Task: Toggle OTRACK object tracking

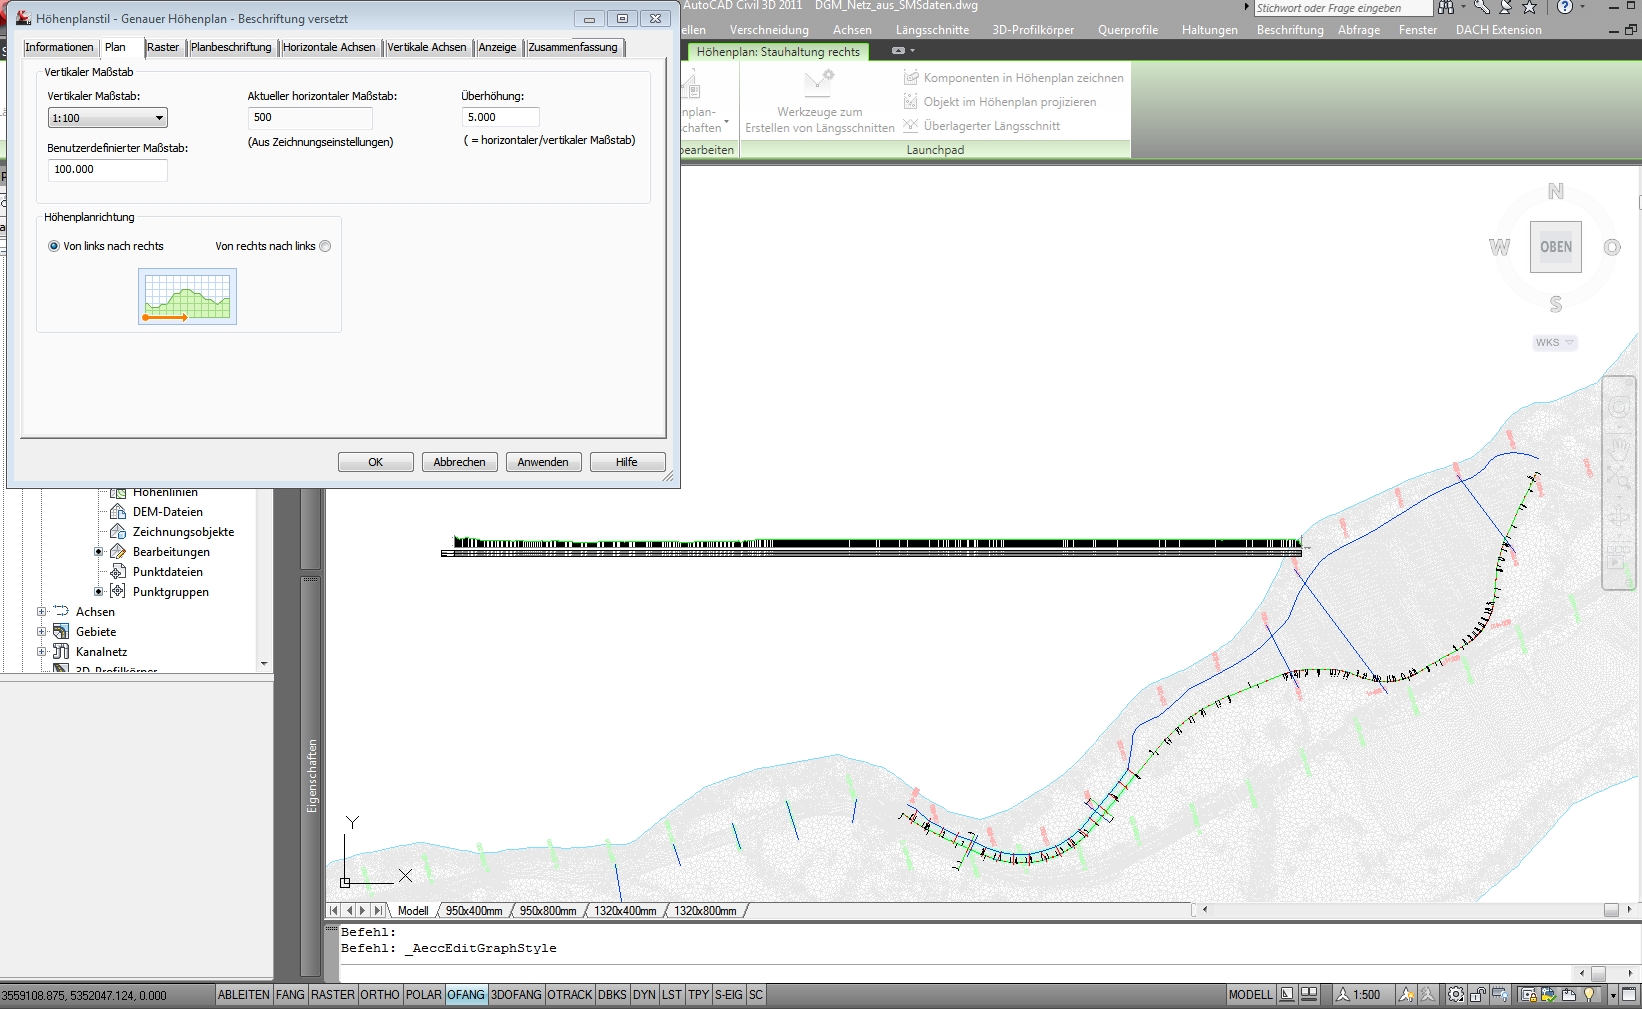Action: 570,995
